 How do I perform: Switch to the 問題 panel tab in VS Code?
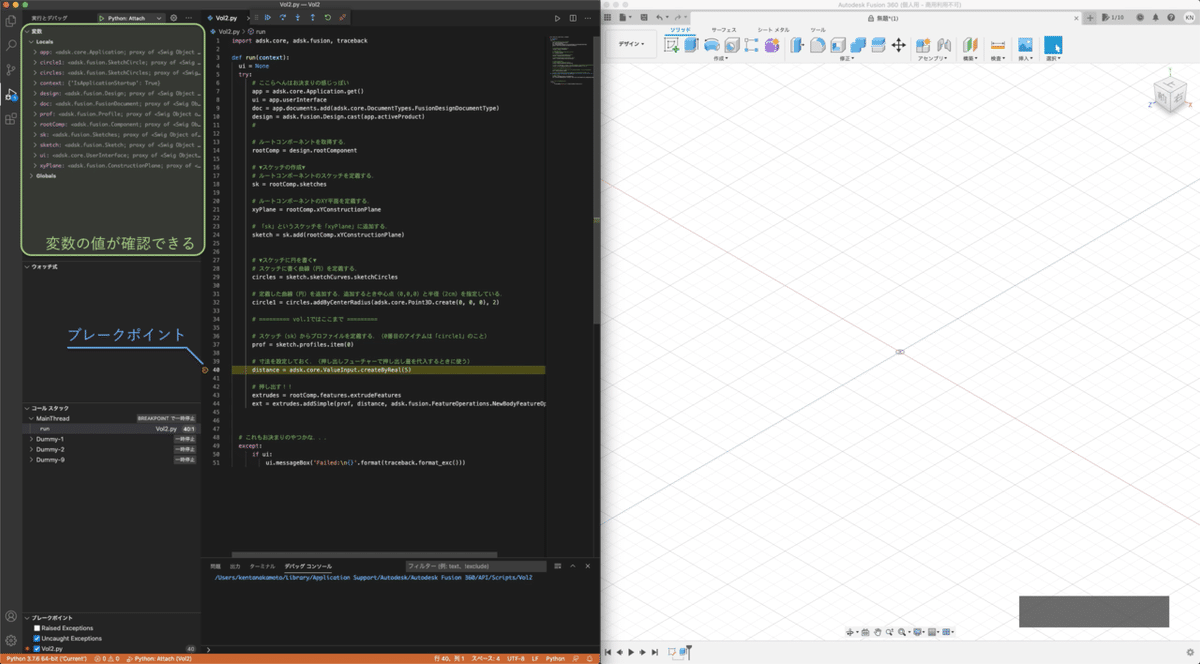pyautogui.click(x=215, y=566)
